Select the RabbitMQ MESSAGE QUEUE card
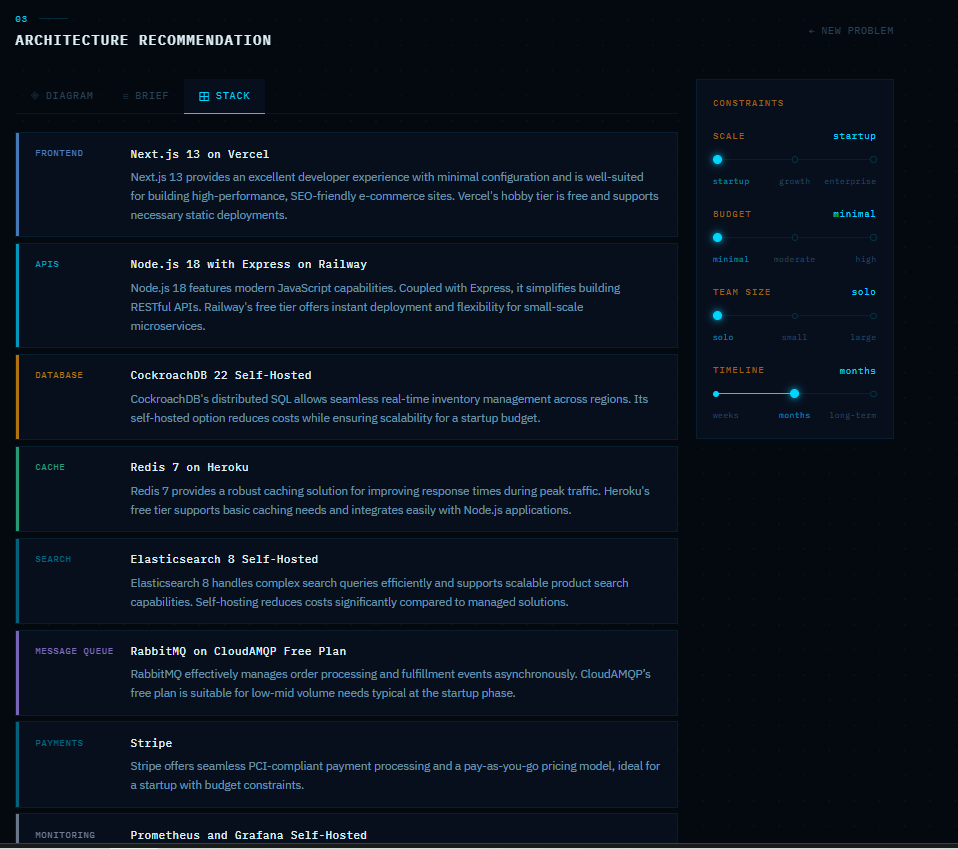The image size is (958, 849). (x=345, y=672)
